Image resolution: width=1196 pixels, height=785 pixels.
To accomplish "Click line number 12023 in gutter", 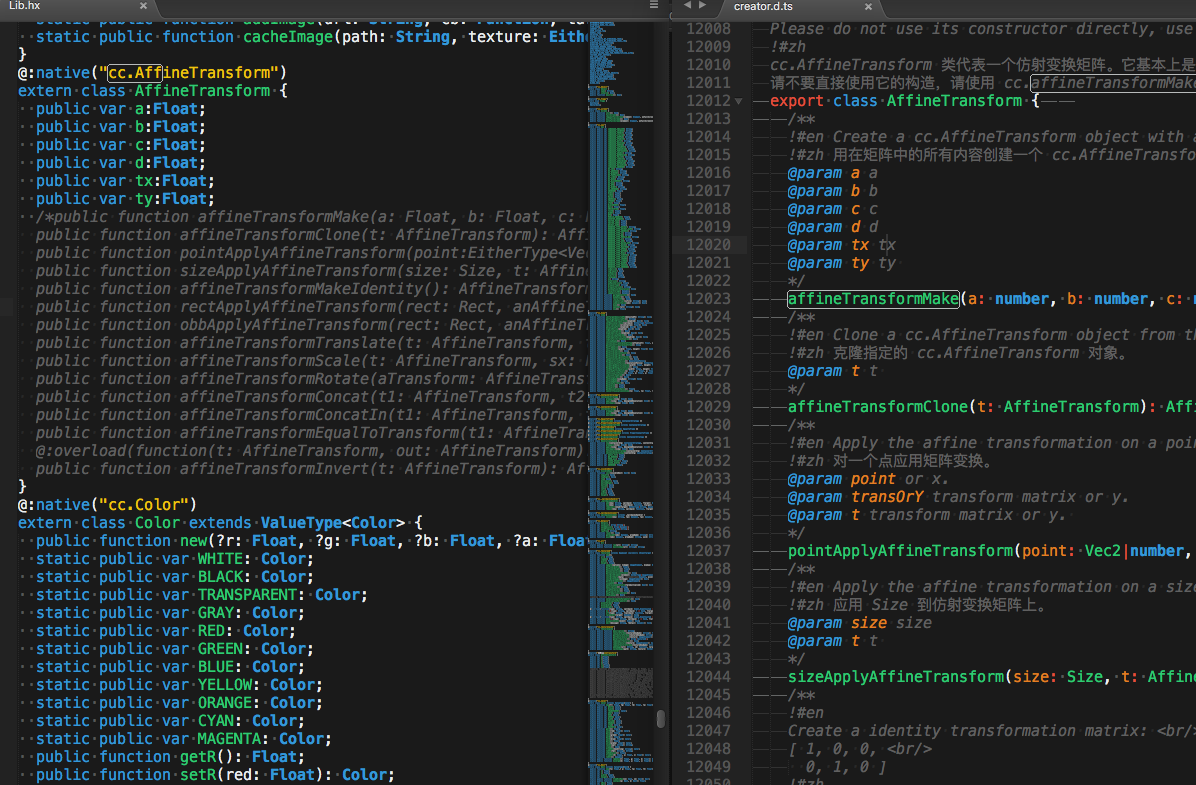I will (708, 299).
